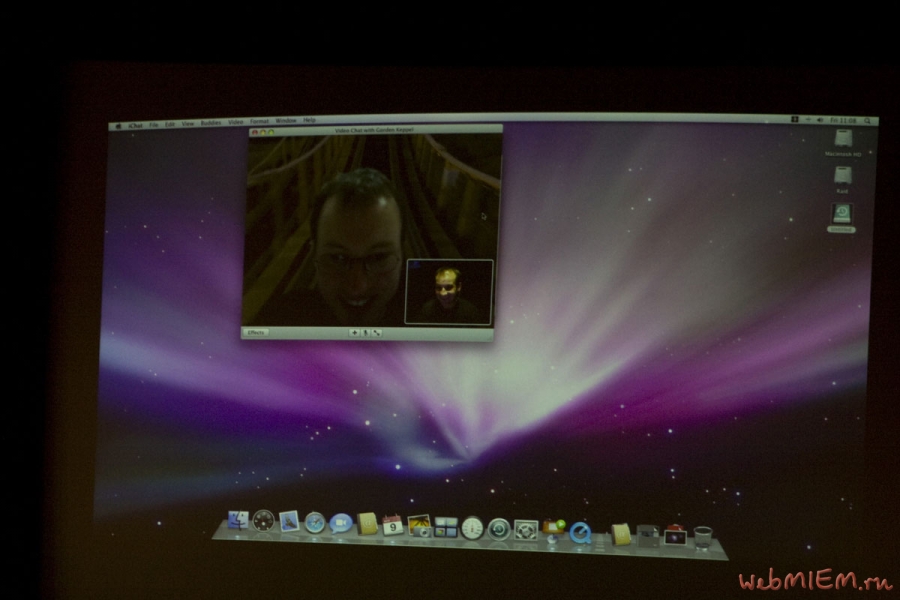Open the white gauge dial Dock icon
This screenshot has height=600, width=900.
tap(472, 528)
